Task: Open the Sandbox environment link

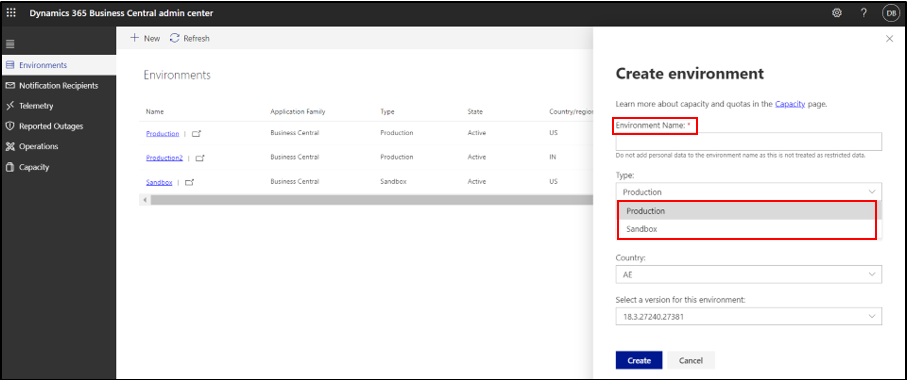Action: click(159, 182)
